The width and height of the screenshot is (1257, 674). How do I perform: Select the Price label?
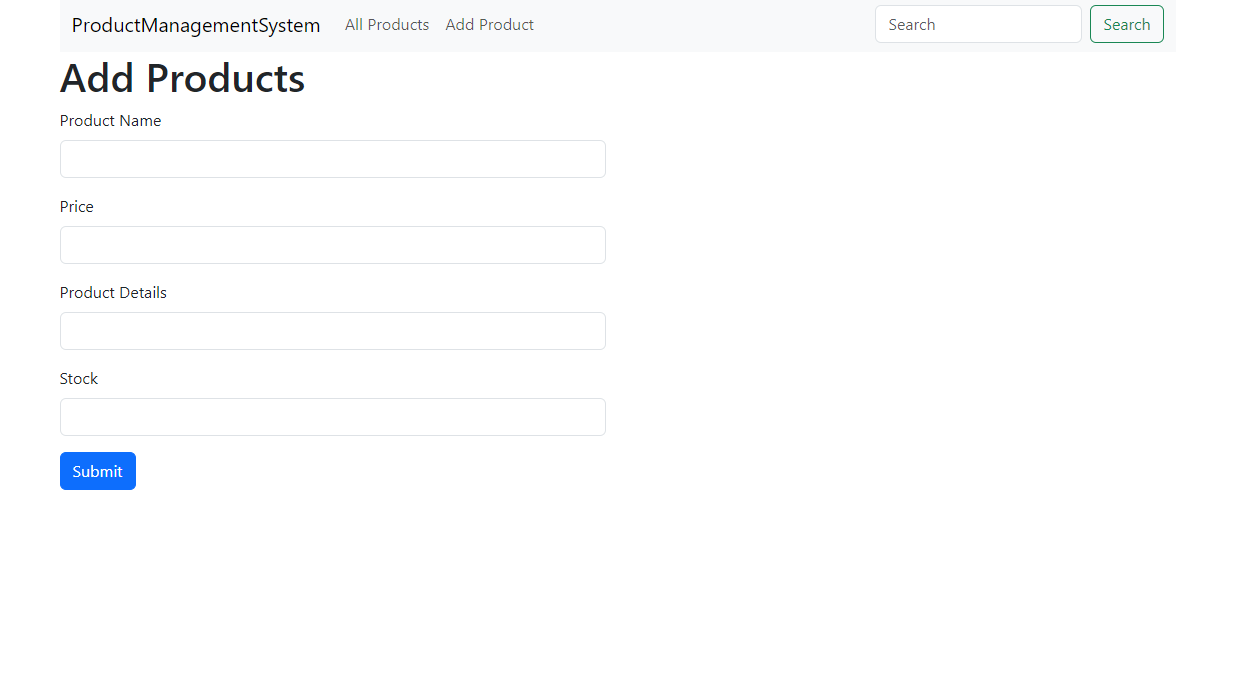point(76,206)
